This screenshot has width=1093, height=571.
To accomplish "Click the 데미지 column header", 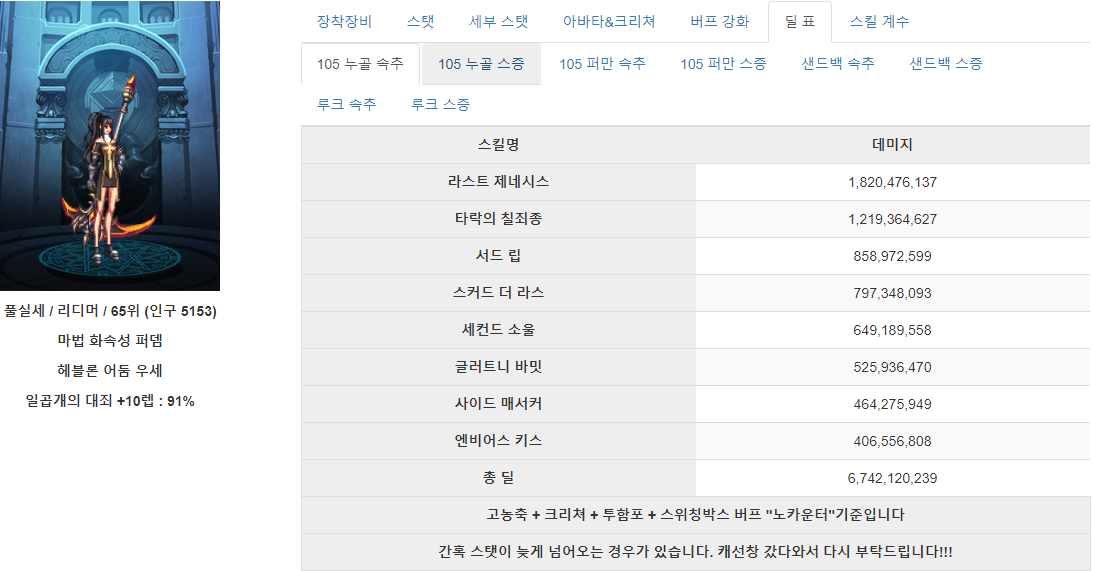I will [x=892, y=145].
